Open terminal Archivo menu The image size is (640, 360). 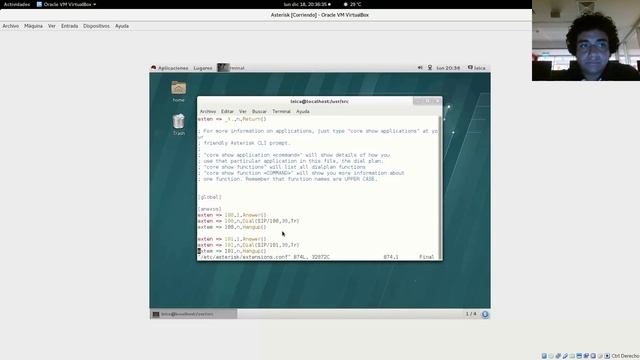(x=208, y=111)
